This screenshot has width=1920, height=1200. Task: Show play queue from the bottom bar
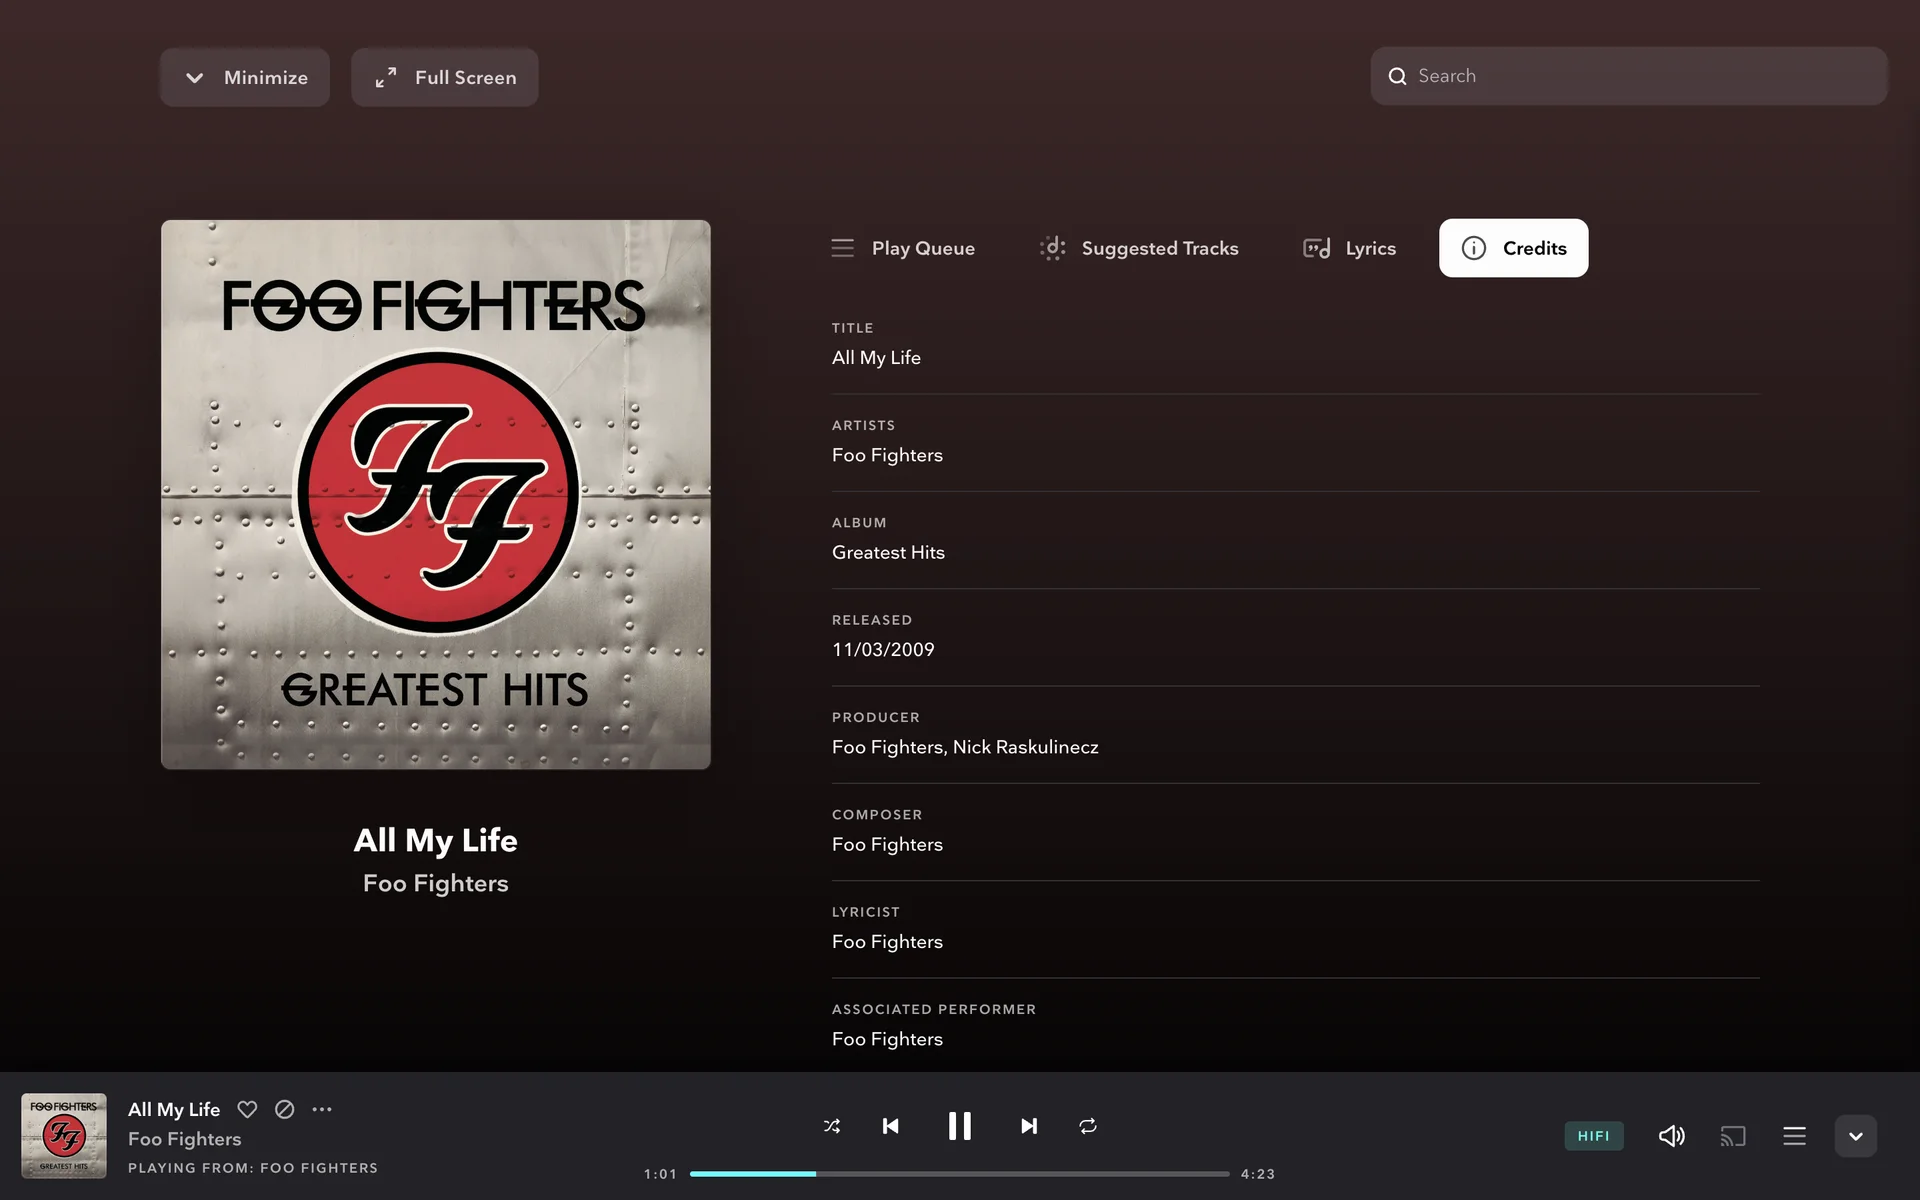[x=1794, y=1136]
